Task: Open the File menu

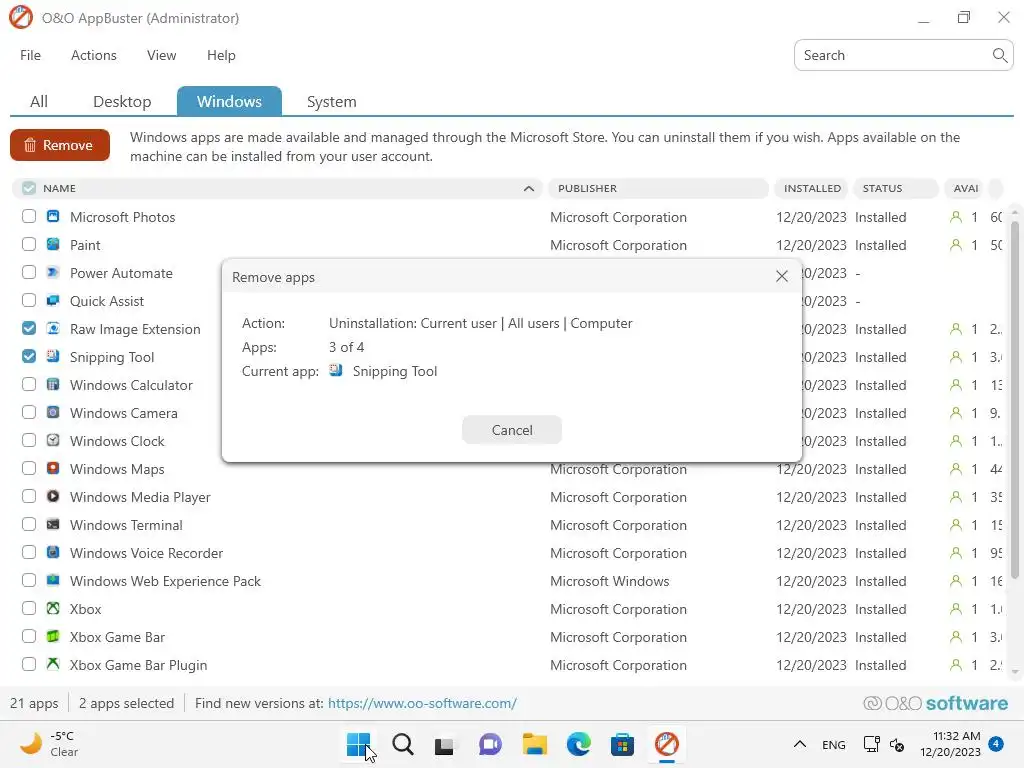Action: point(31,56)
